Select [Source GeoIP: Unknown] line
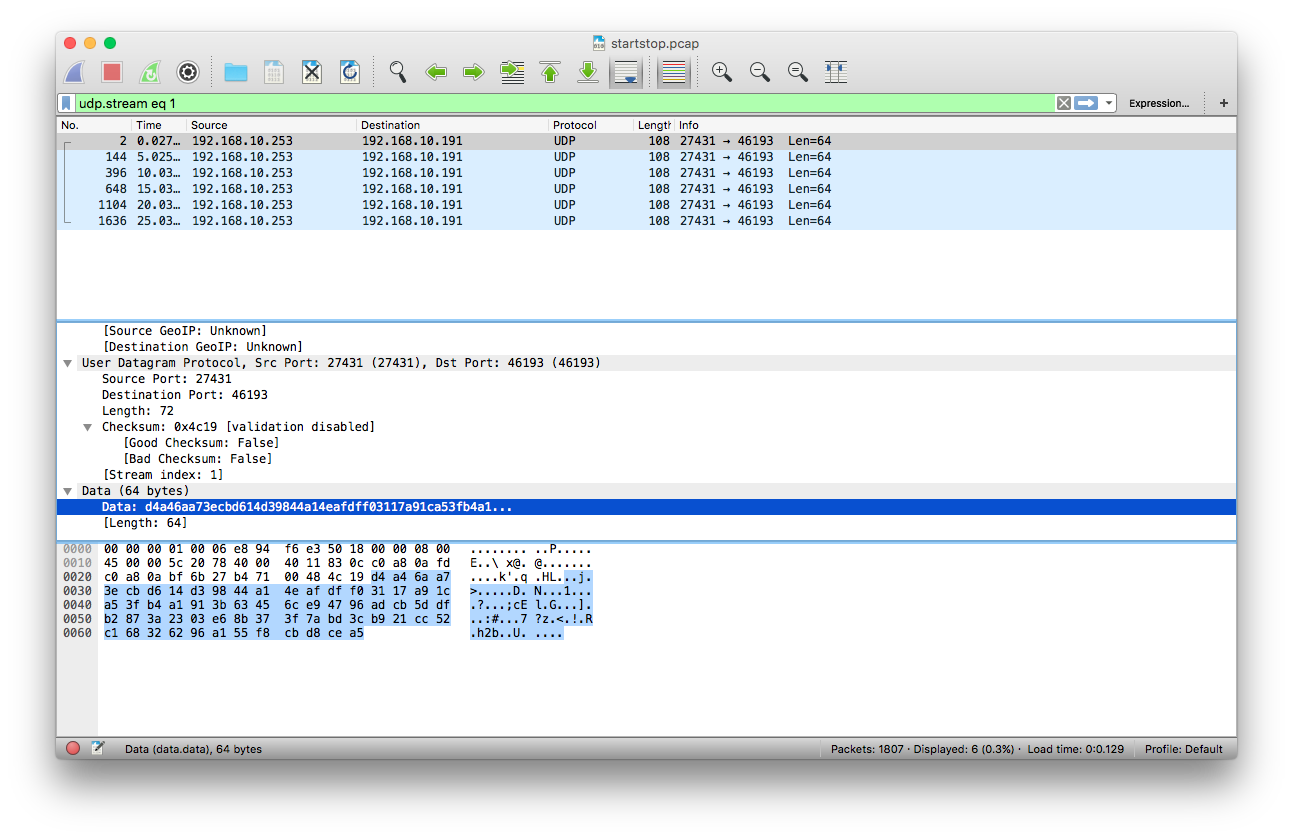This screenshot has width=1293, height=839. click(185, 331)
